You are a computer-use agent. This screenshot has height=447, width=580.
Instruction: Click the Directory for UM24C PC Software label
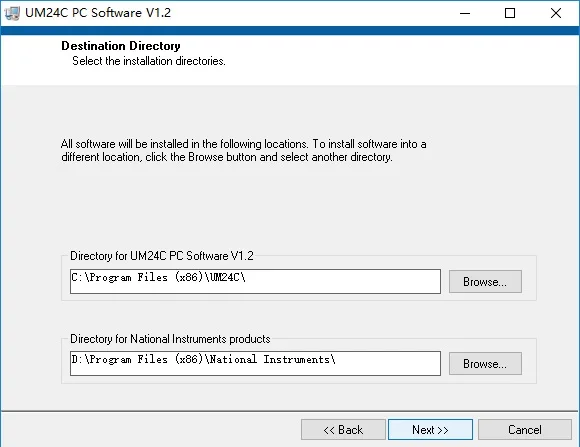pos(162,256)
